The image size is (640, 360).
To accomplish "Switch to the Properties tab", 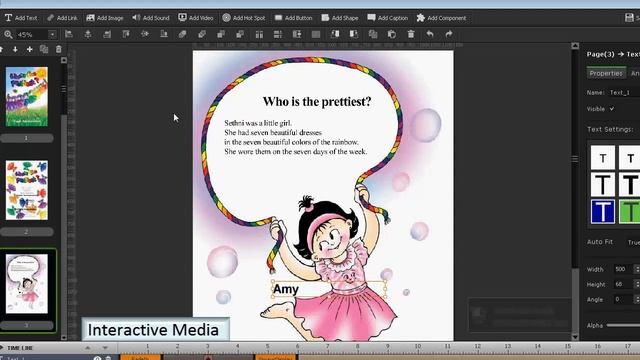I will point(606,73).
